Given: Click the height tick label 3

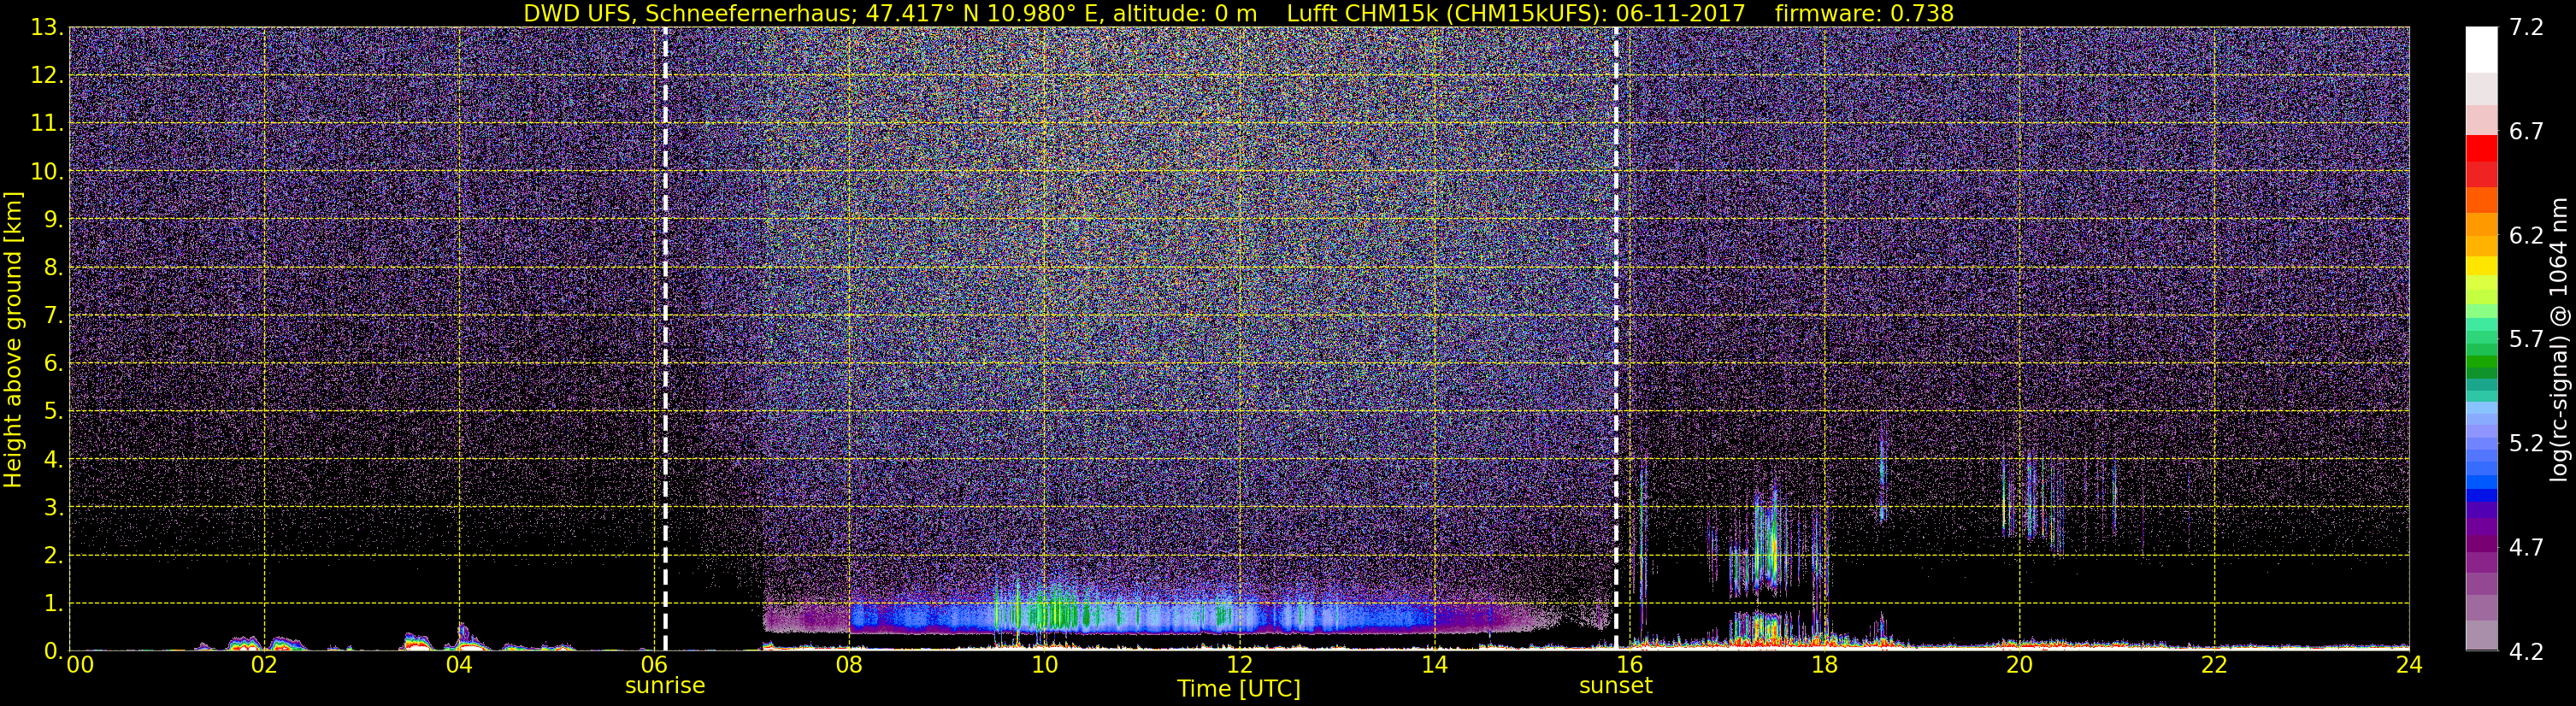Looking at the screenshot, I should 52,508.
